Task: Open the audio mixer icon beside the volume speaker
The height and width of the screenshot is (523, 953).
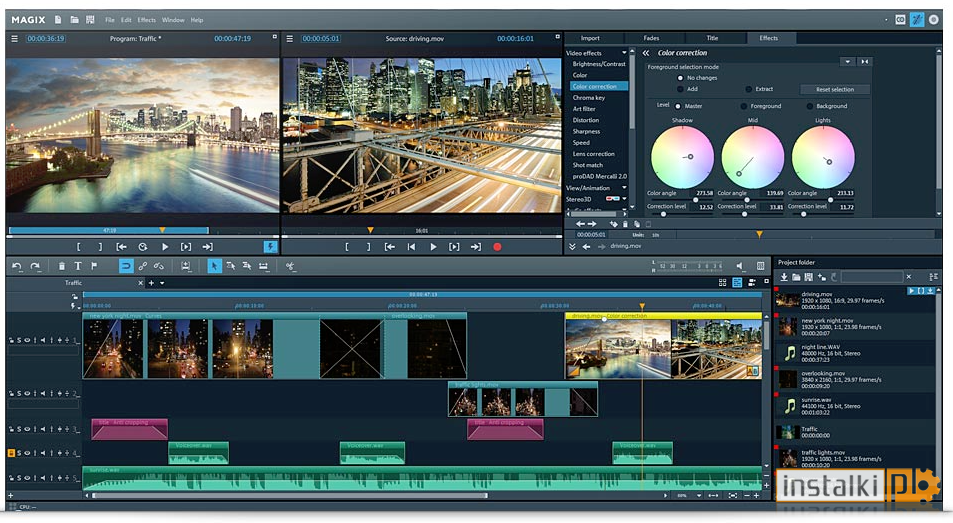Action: [760, 266]
